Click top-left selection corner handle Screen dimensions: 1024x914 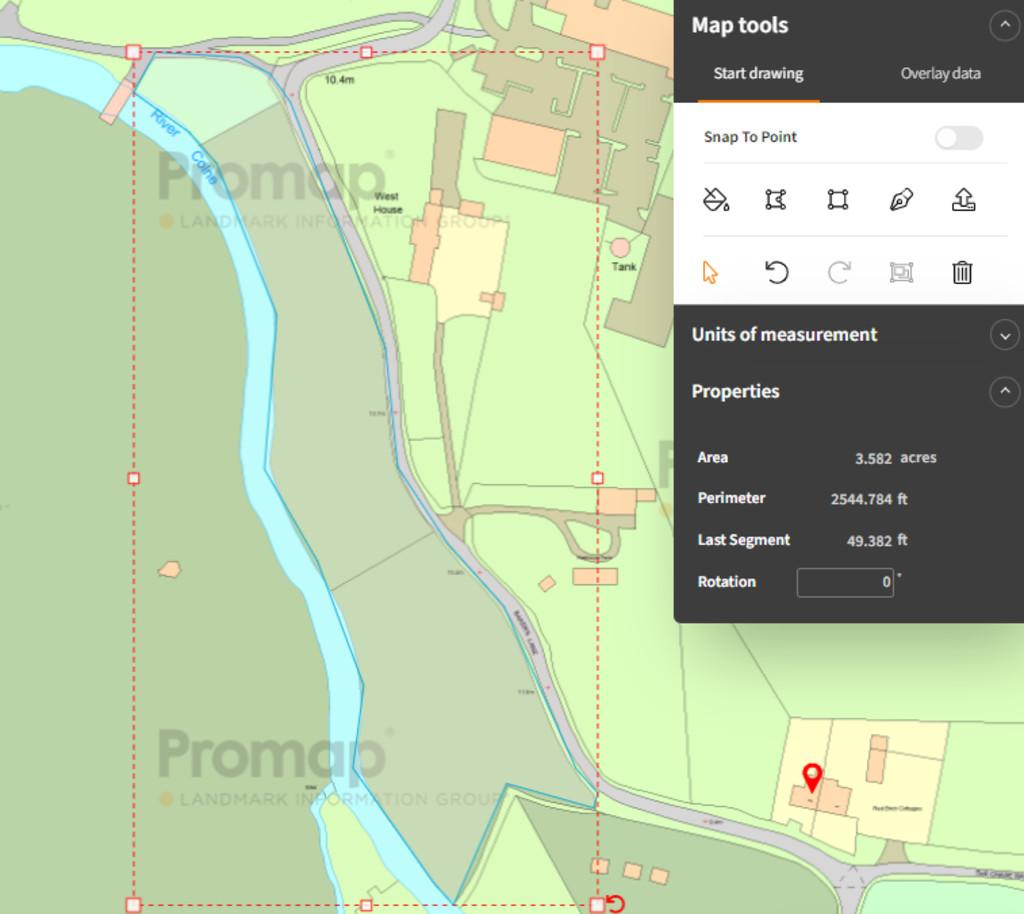(x=133, y=52)
